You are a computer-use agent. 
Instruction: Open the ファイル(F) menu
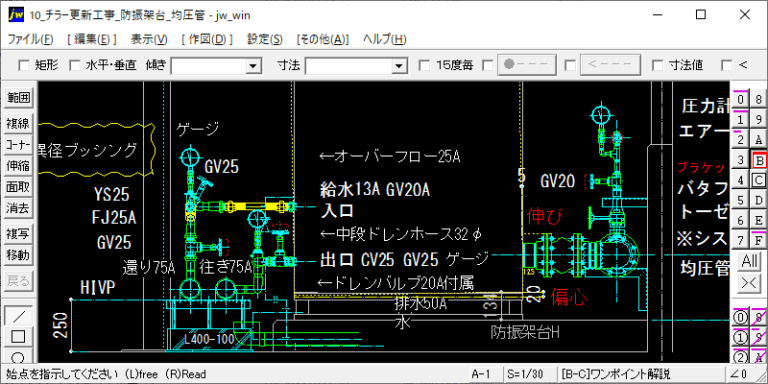pyautogui.click(x=30, y=40)
